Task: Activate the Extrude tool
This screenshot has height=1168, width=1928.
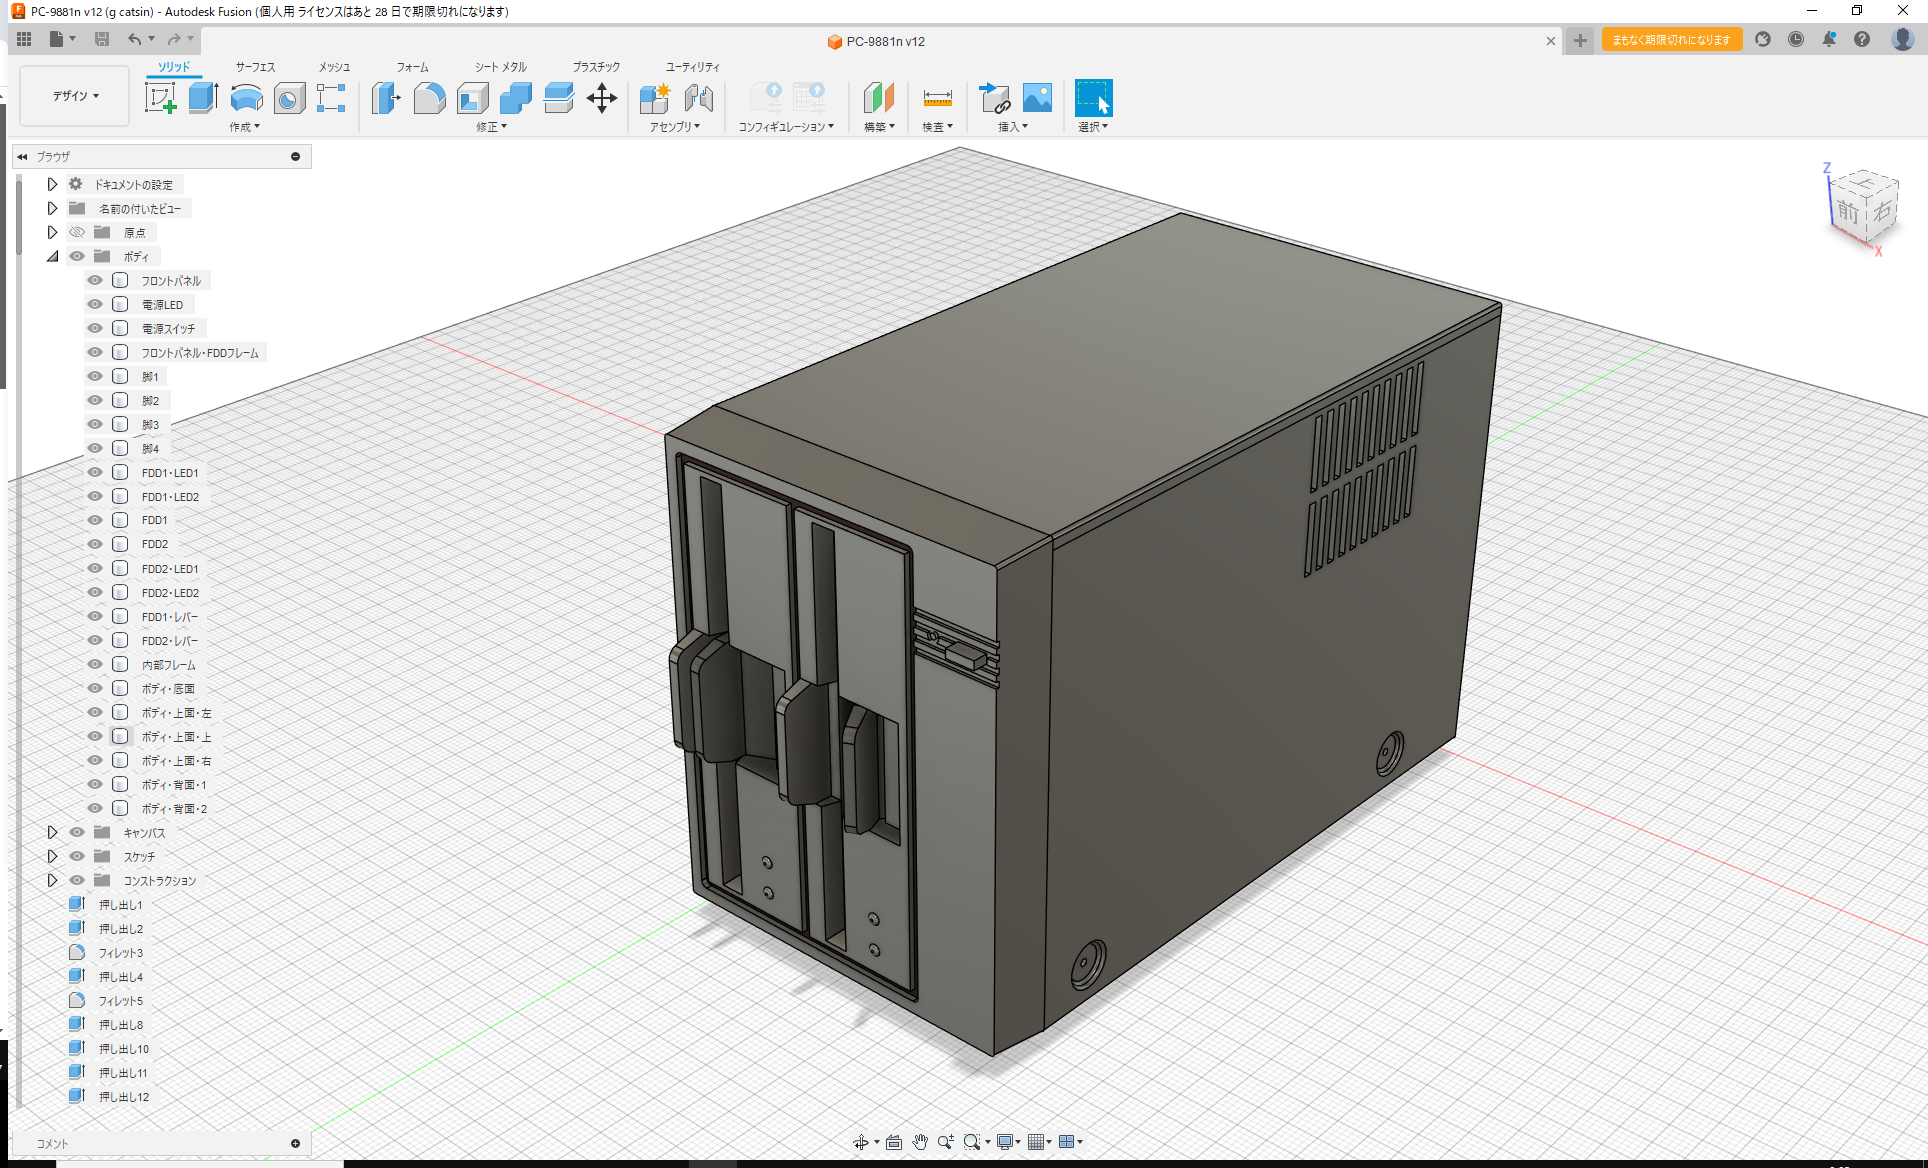Action: click(204, 98)
